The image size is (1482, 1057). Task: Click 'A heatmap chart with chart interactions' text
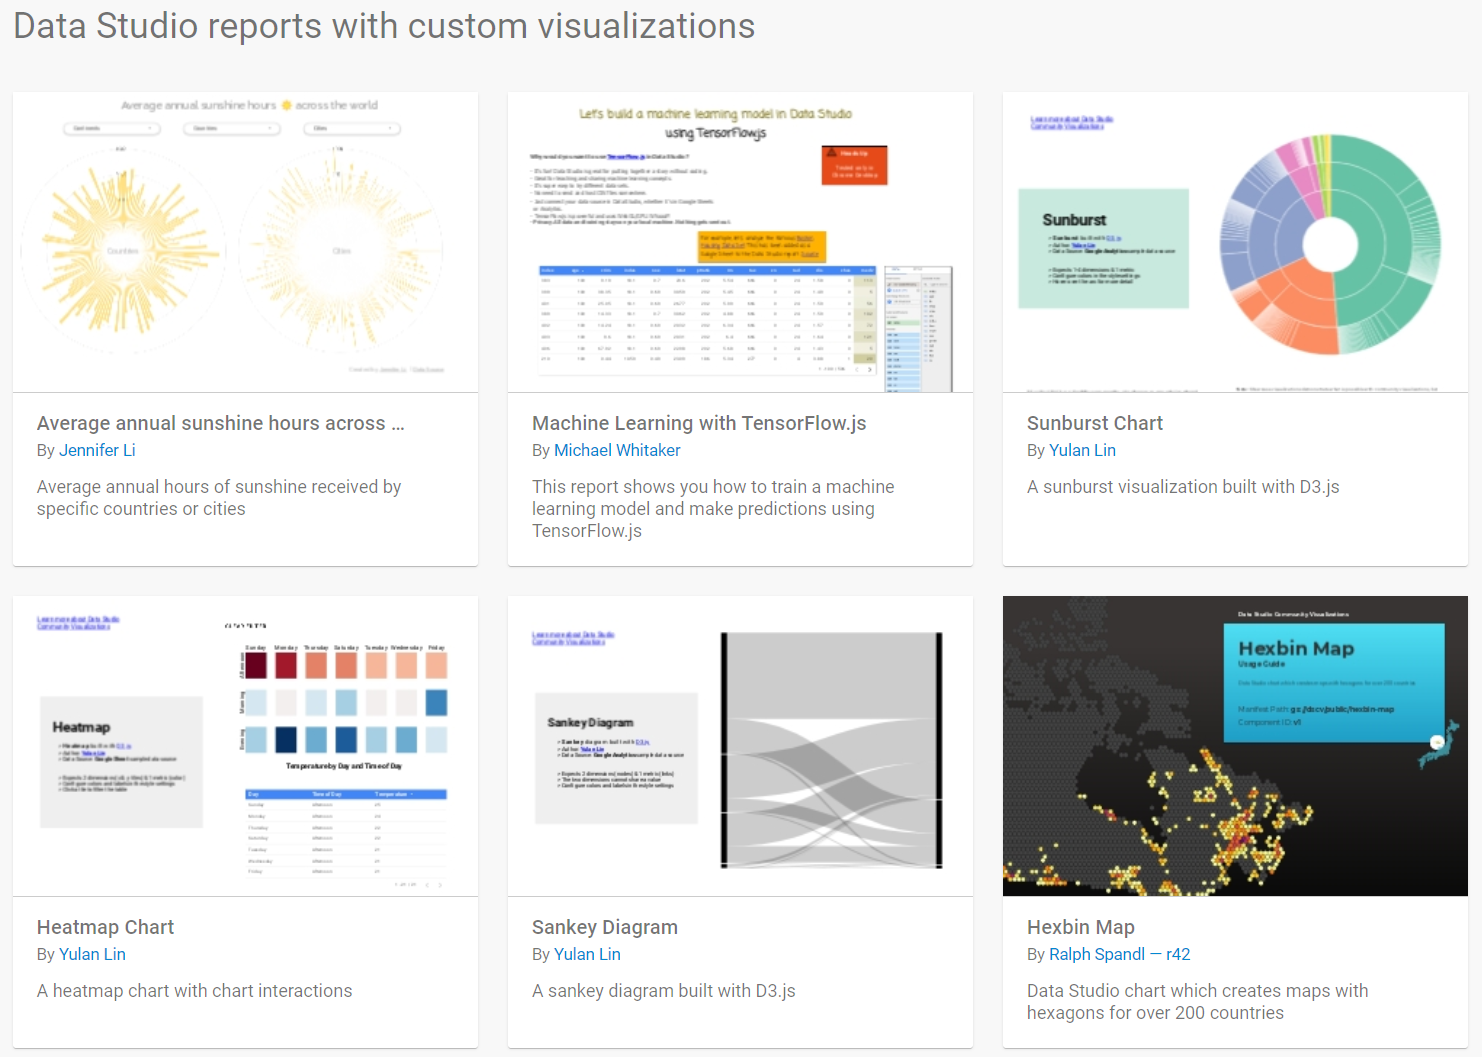click(194, 991)
